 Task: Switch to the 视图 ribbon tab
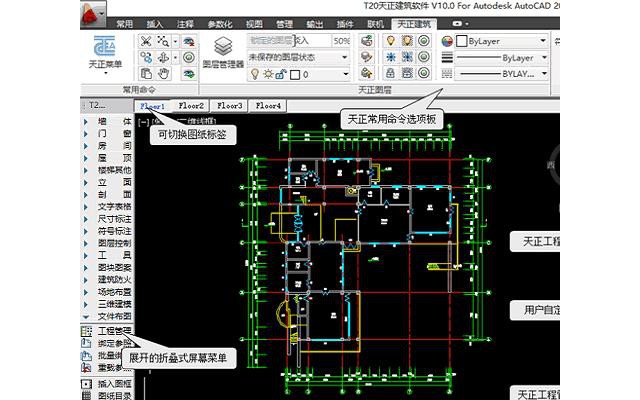pos(254,24)
